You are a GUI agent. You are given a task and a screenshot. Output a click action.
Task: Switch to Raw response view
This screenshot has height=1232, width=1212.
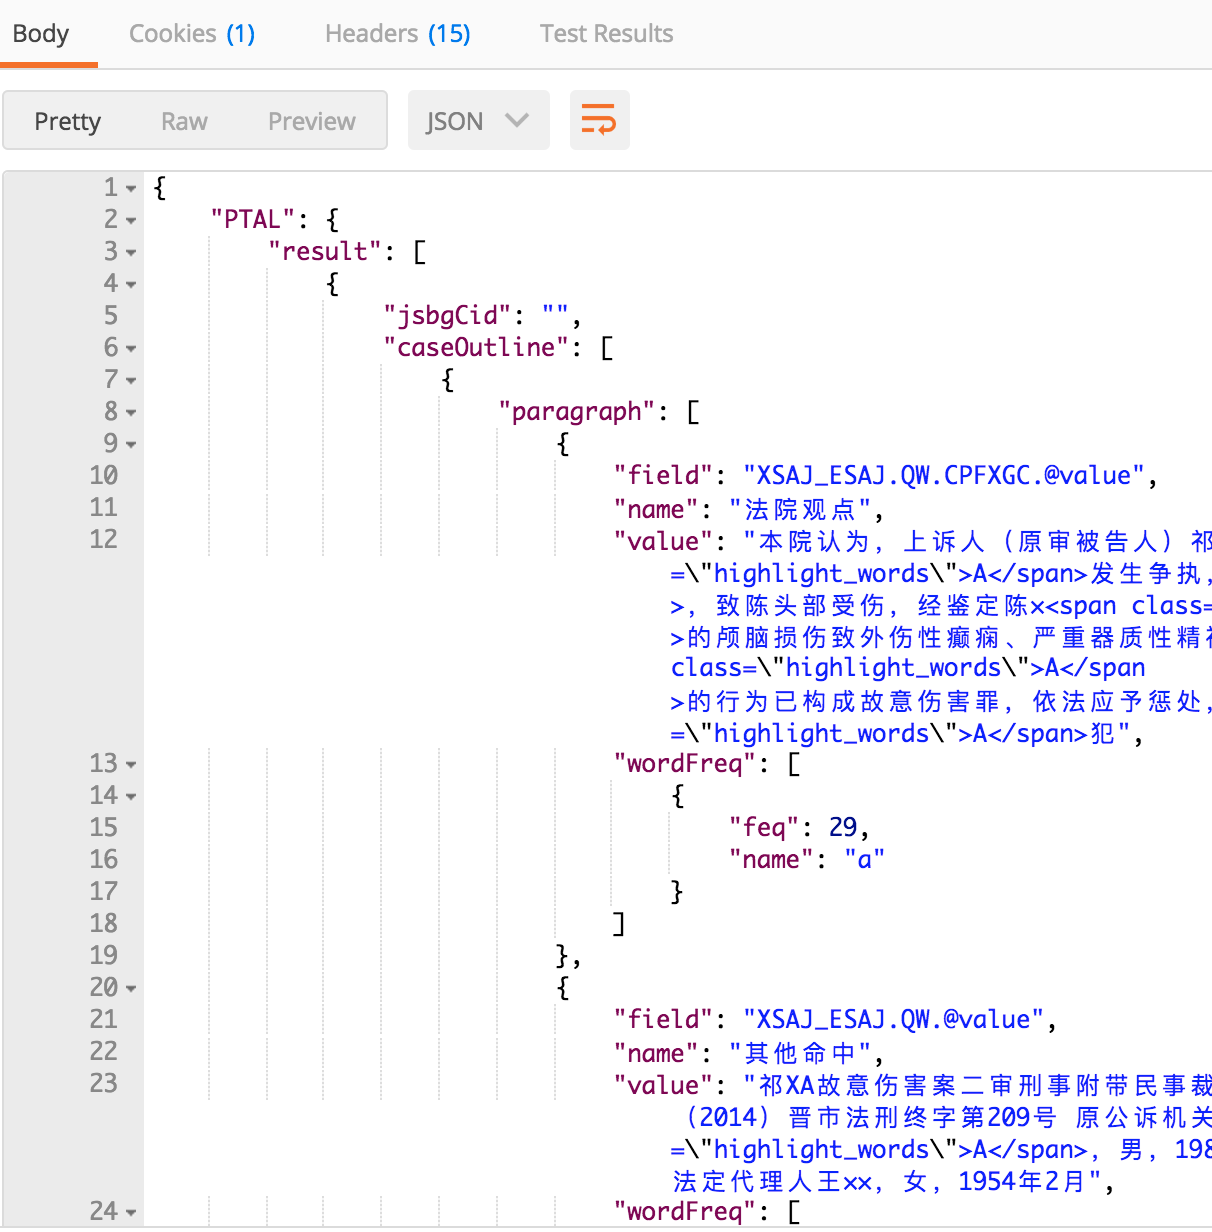[x=183, y=120]
